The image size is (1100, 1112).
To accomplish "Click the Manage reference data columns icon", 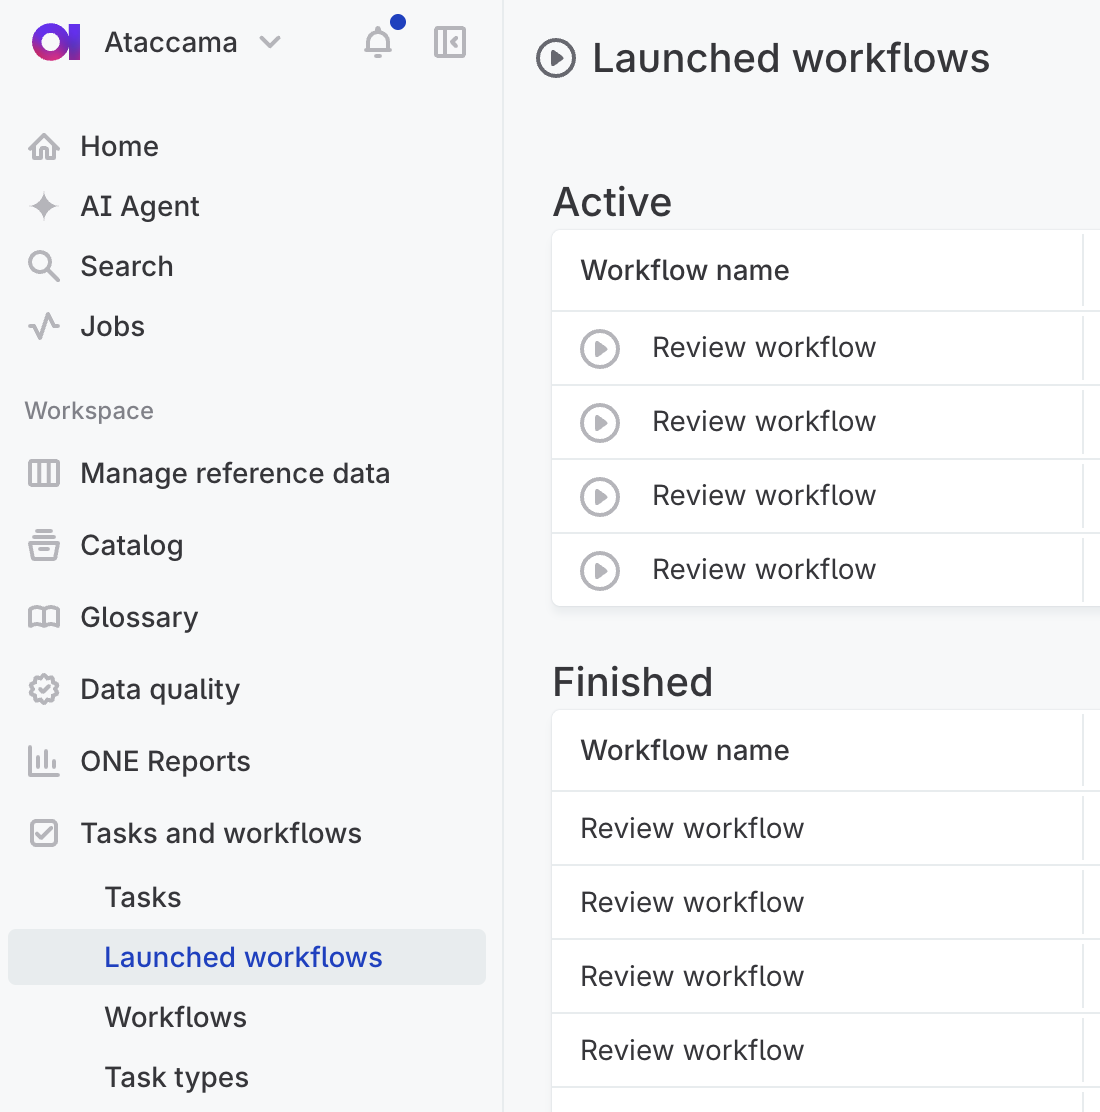I will pos(44,473).
